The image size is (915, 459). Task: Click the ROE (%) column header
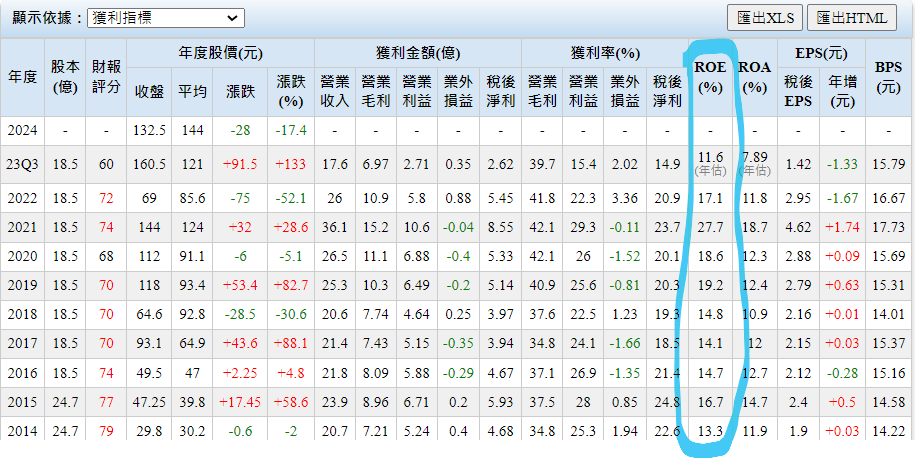pyautogui.click(x=710, y=77)
